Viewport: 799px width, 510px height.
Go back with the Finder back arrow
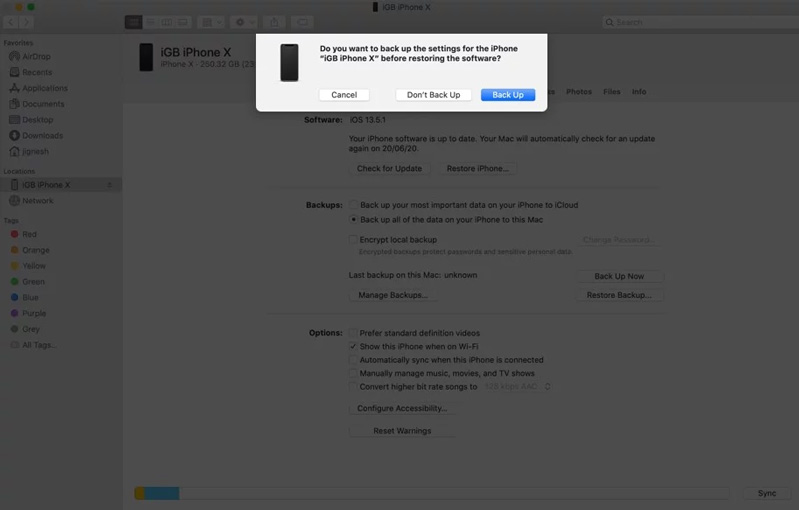(11, 22)
